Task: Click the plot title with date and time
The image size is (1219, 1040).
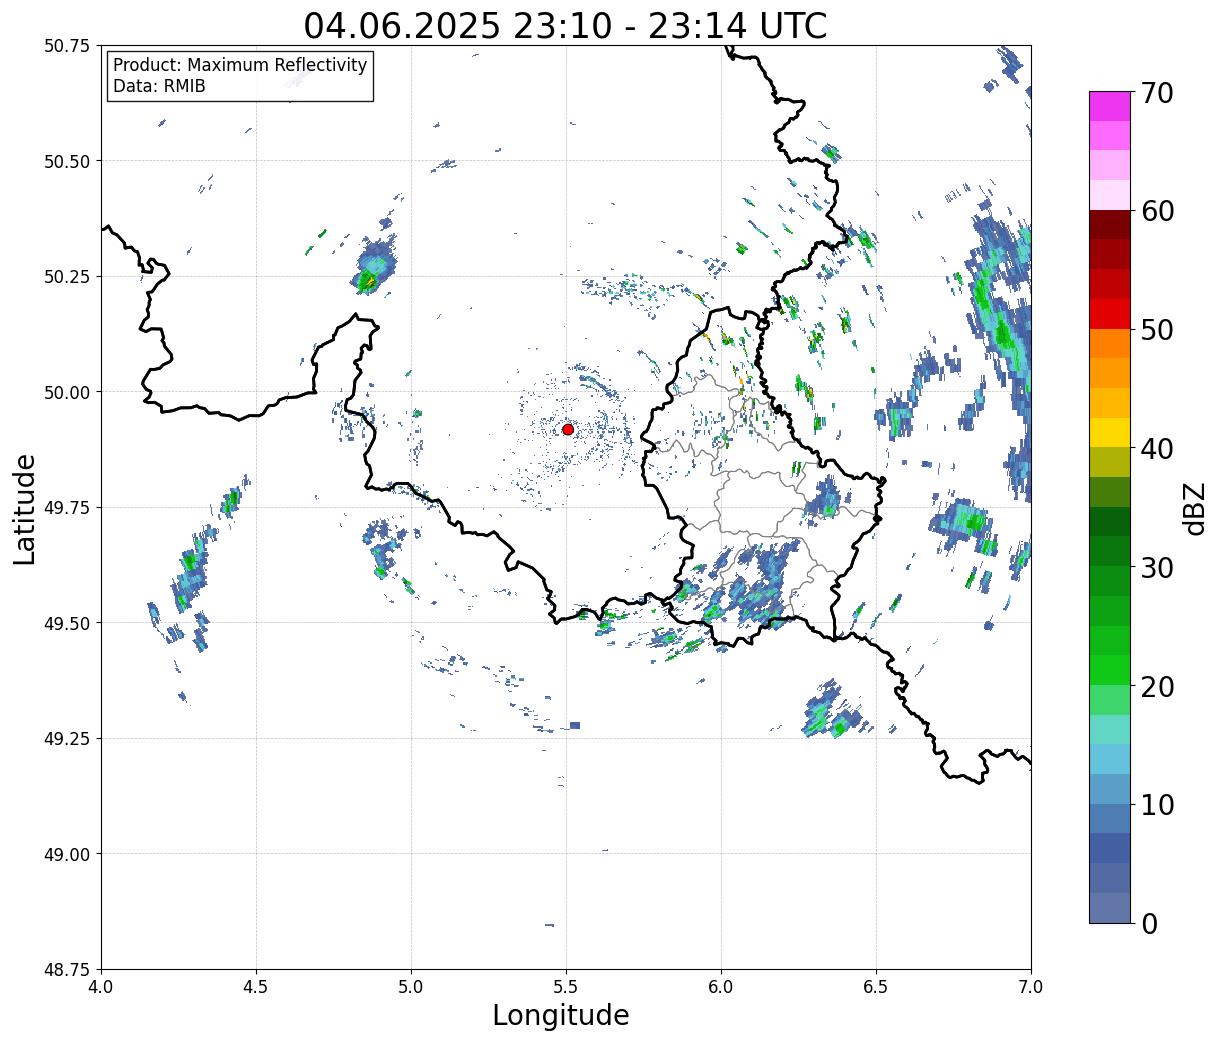Action: click(x=566, y=25)
